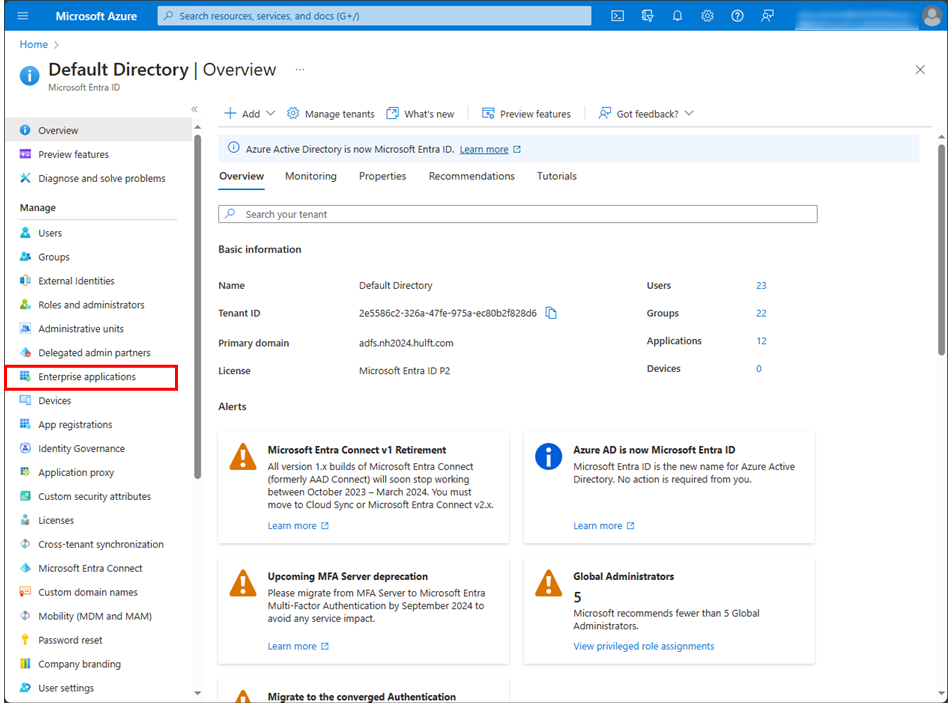Click the Custom domain names icon
The height and width of the screenshot is (703, 952).
[x=25, y=591]
